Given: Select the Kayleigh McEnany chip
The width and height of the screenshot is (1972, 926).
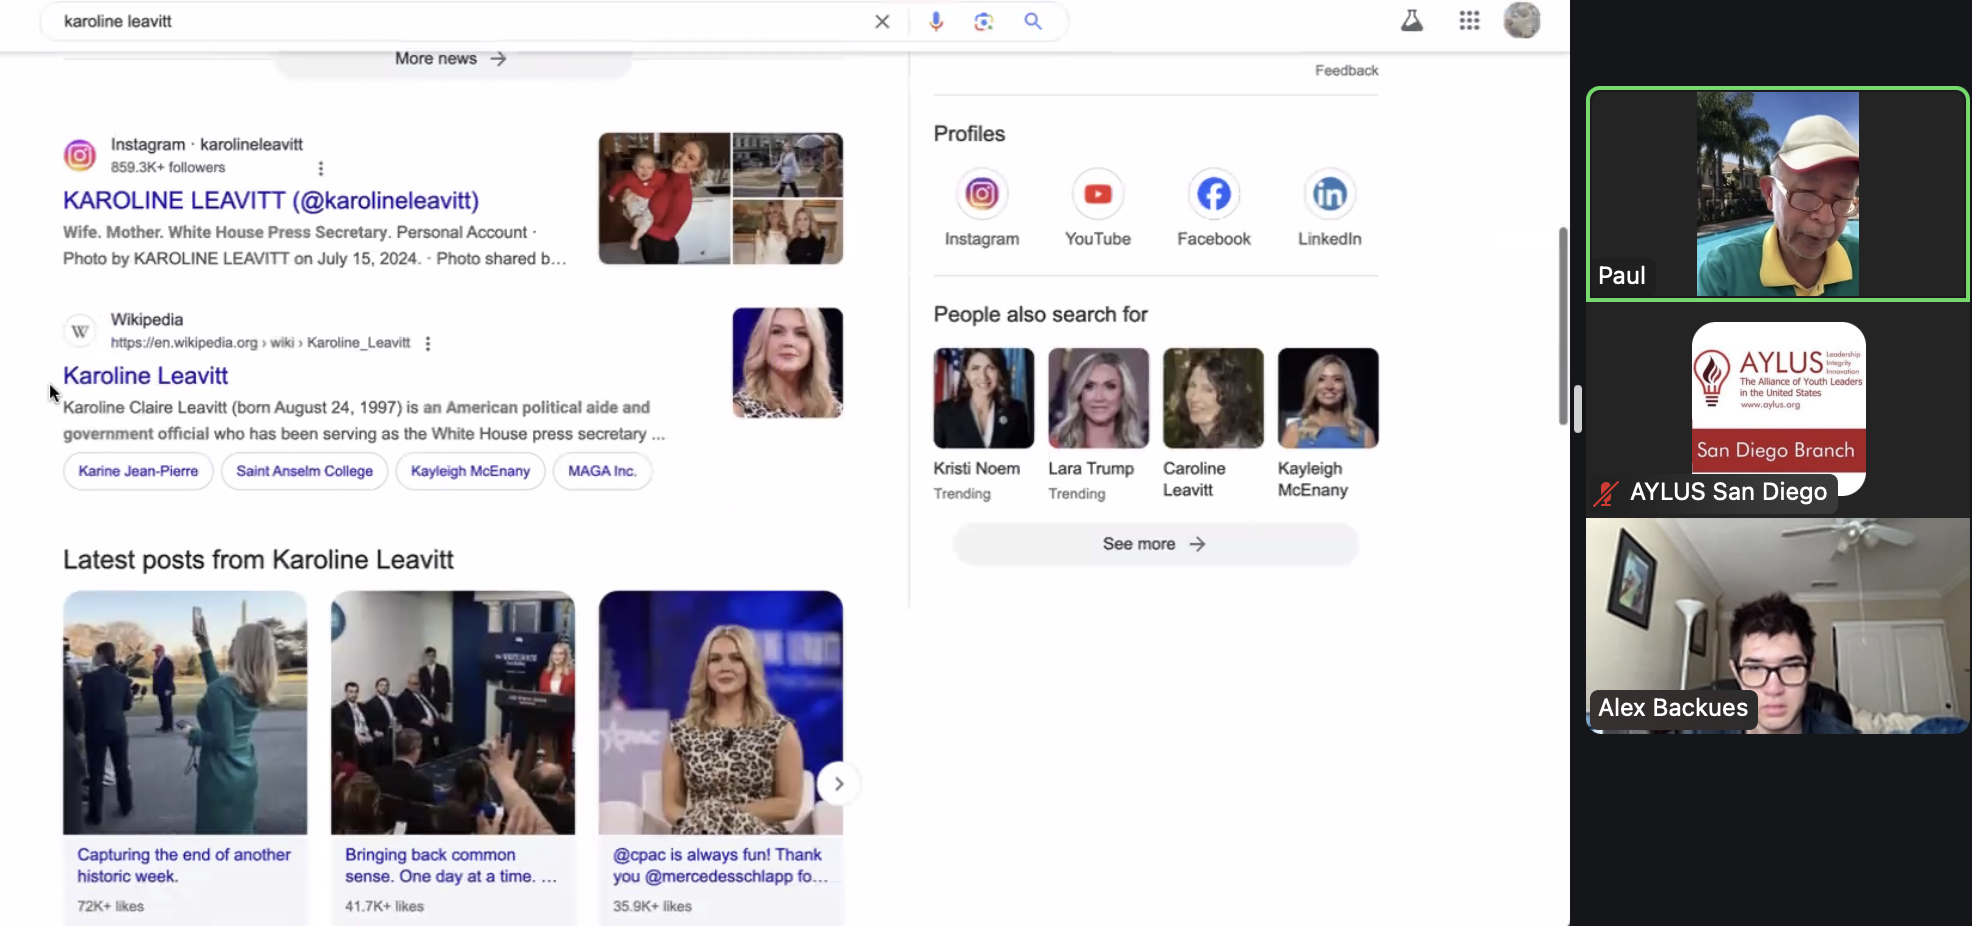Looking at the screenshot, I should tap(470, 471).
